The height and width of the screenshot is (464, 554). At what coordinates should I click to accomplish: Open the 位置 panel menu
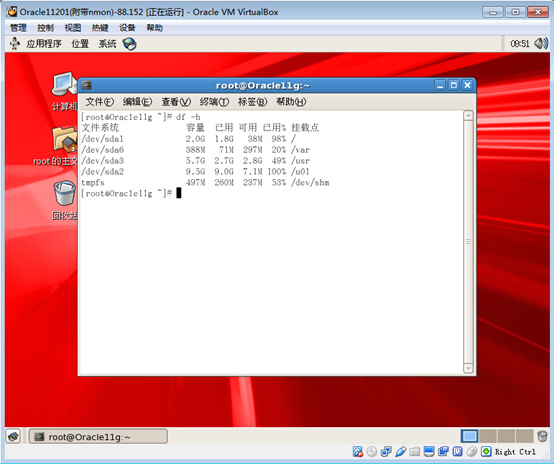pyautogui.click(x=80, y=44)
